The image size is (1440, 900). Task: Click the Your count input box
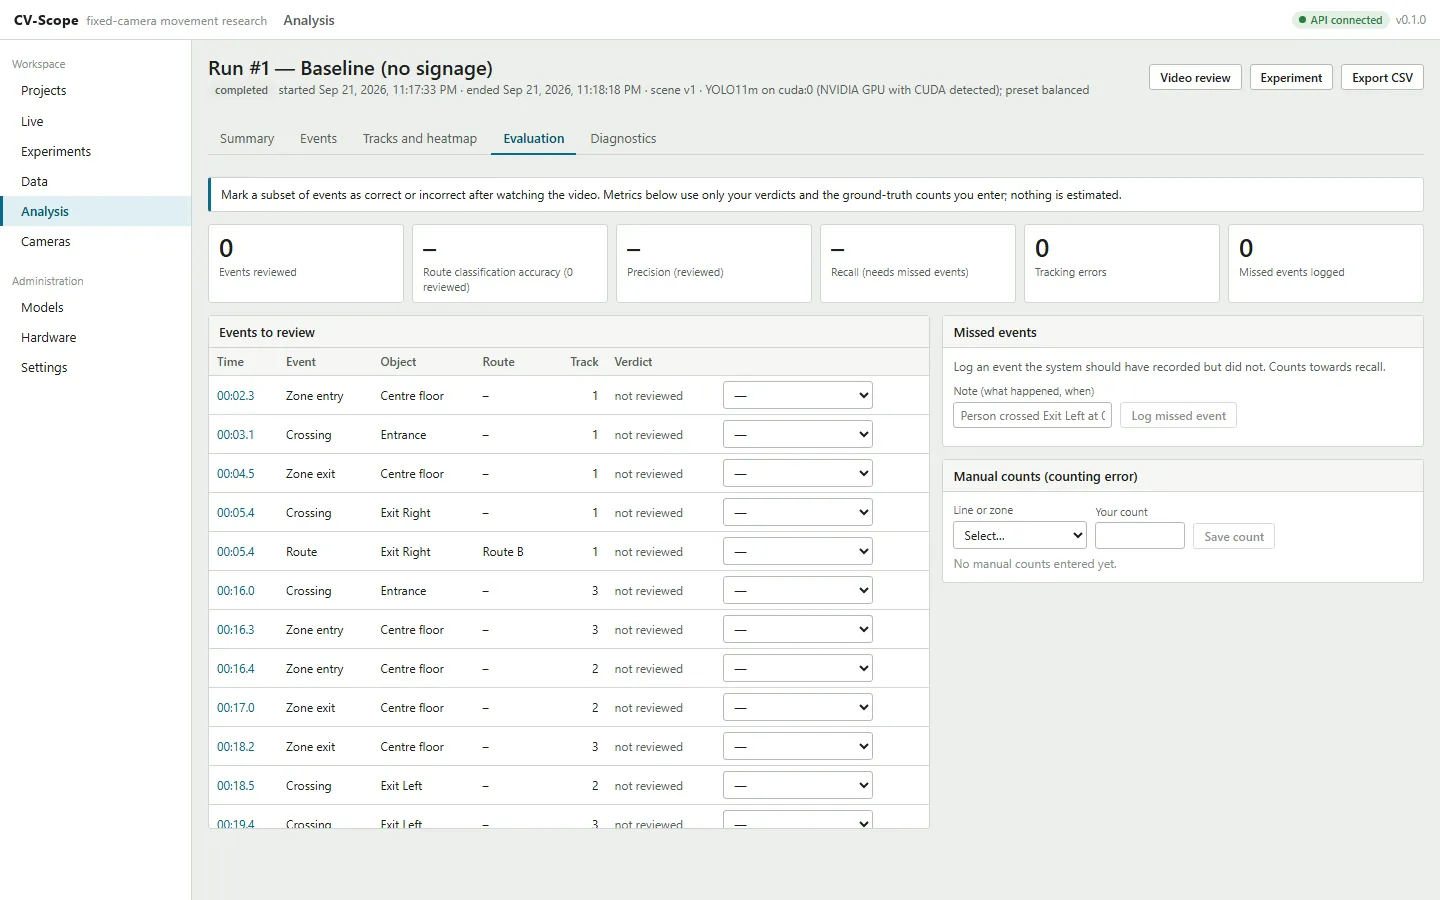pos(1140,536)
